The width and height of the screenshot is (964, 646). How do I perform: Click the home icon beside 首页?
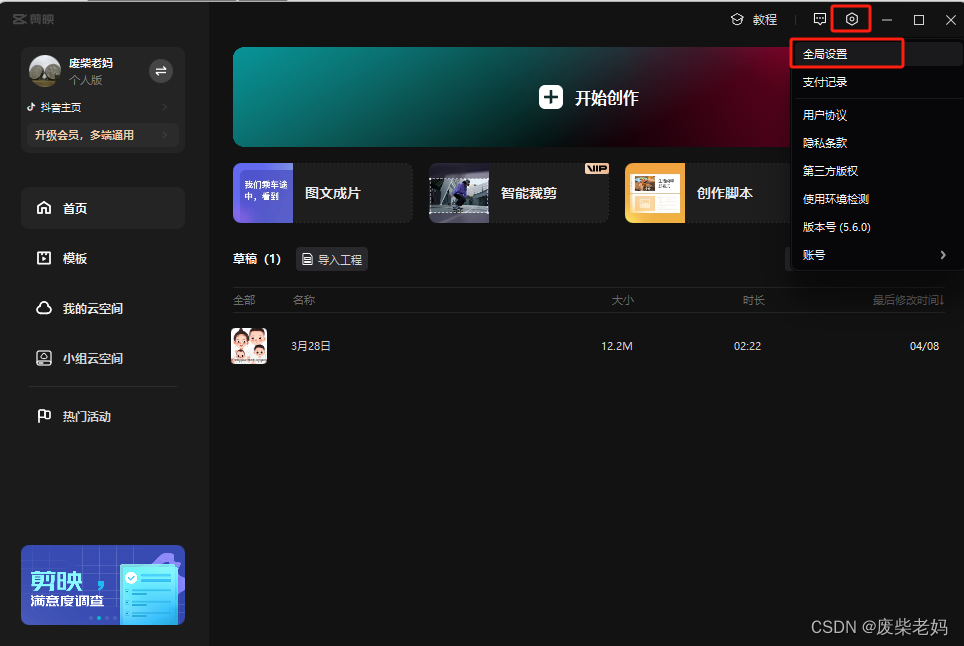tap(44, 208)
